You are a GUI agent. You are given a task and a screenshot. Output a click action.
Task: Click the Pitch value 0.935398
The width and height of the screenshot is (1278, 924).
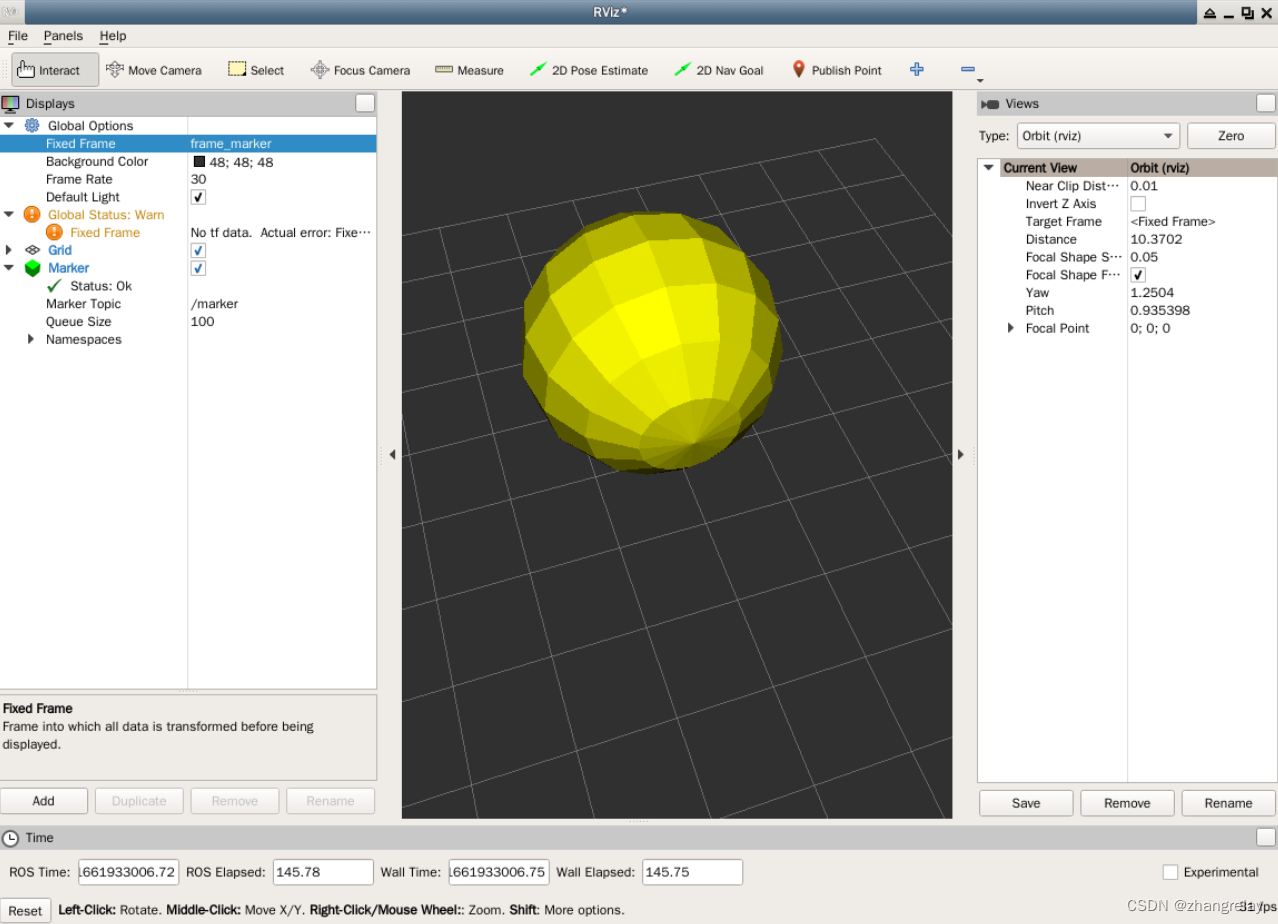1160,311
